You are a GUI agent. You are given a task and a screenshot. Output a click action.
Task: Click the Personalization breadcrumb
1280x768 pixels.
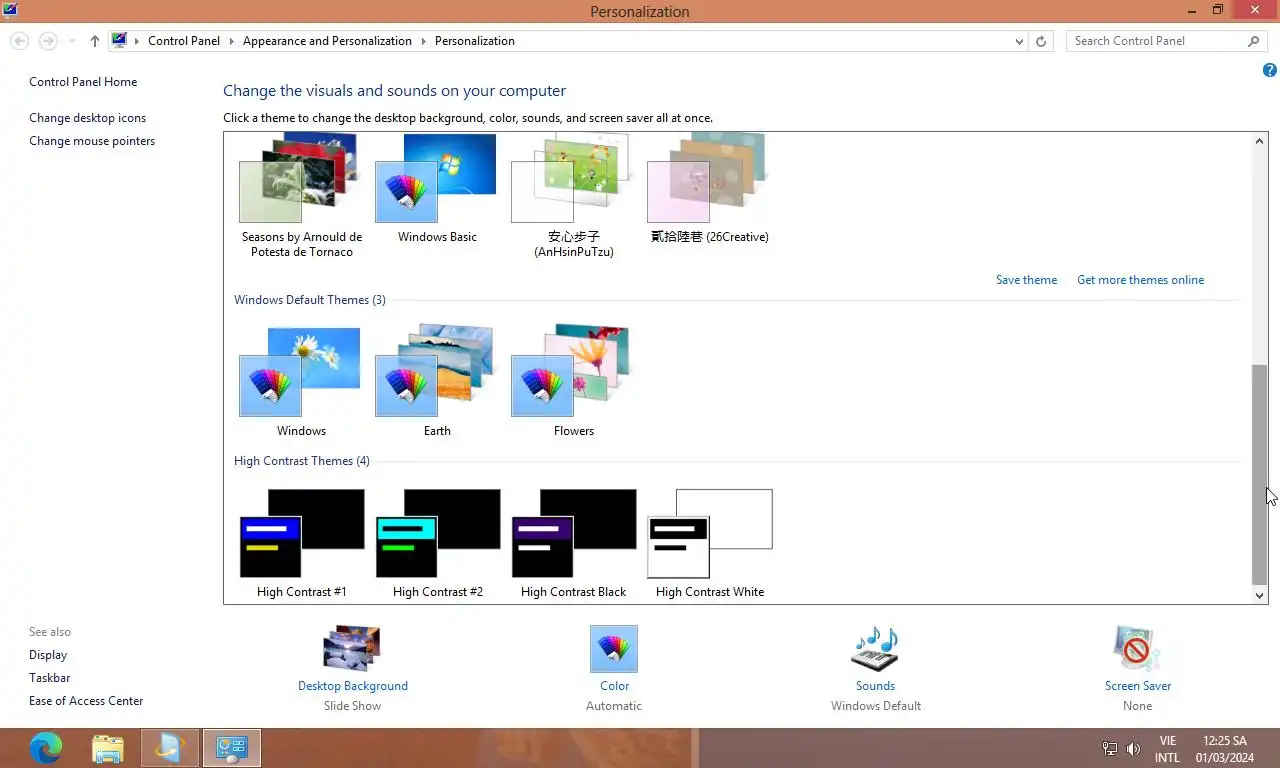[x=475, y=41]
